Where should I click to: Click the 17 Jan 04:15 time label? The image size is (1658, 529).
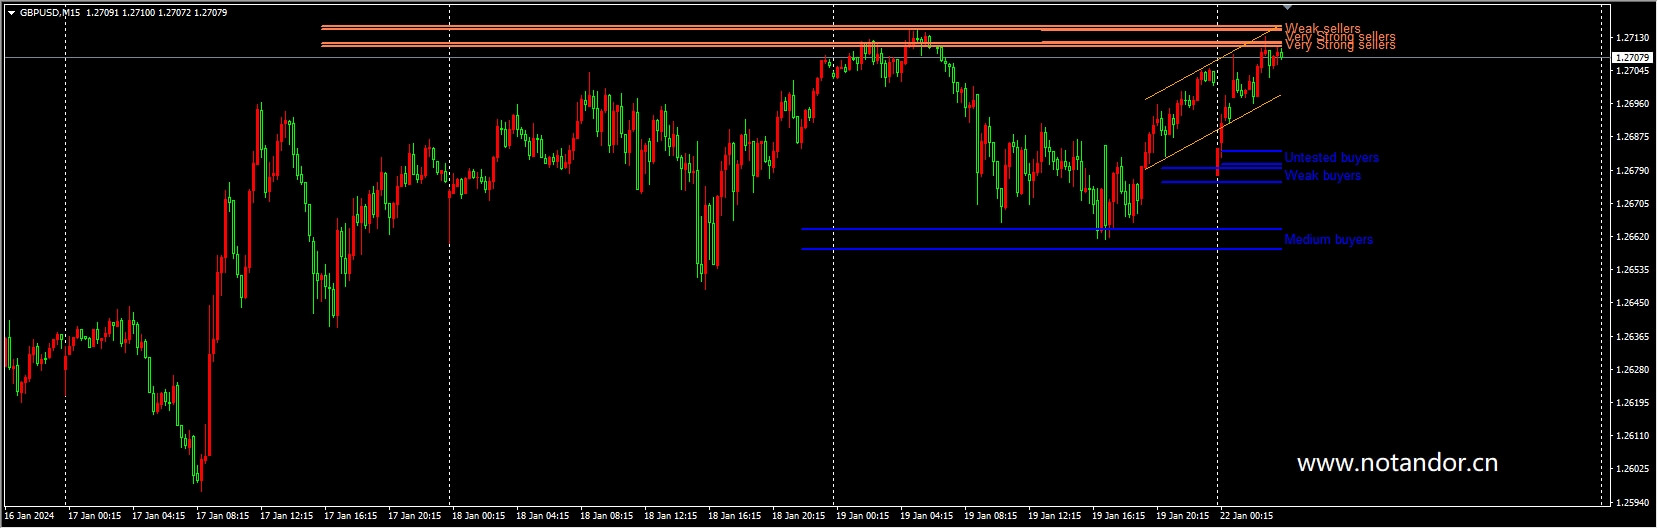[x=159, y=517]
